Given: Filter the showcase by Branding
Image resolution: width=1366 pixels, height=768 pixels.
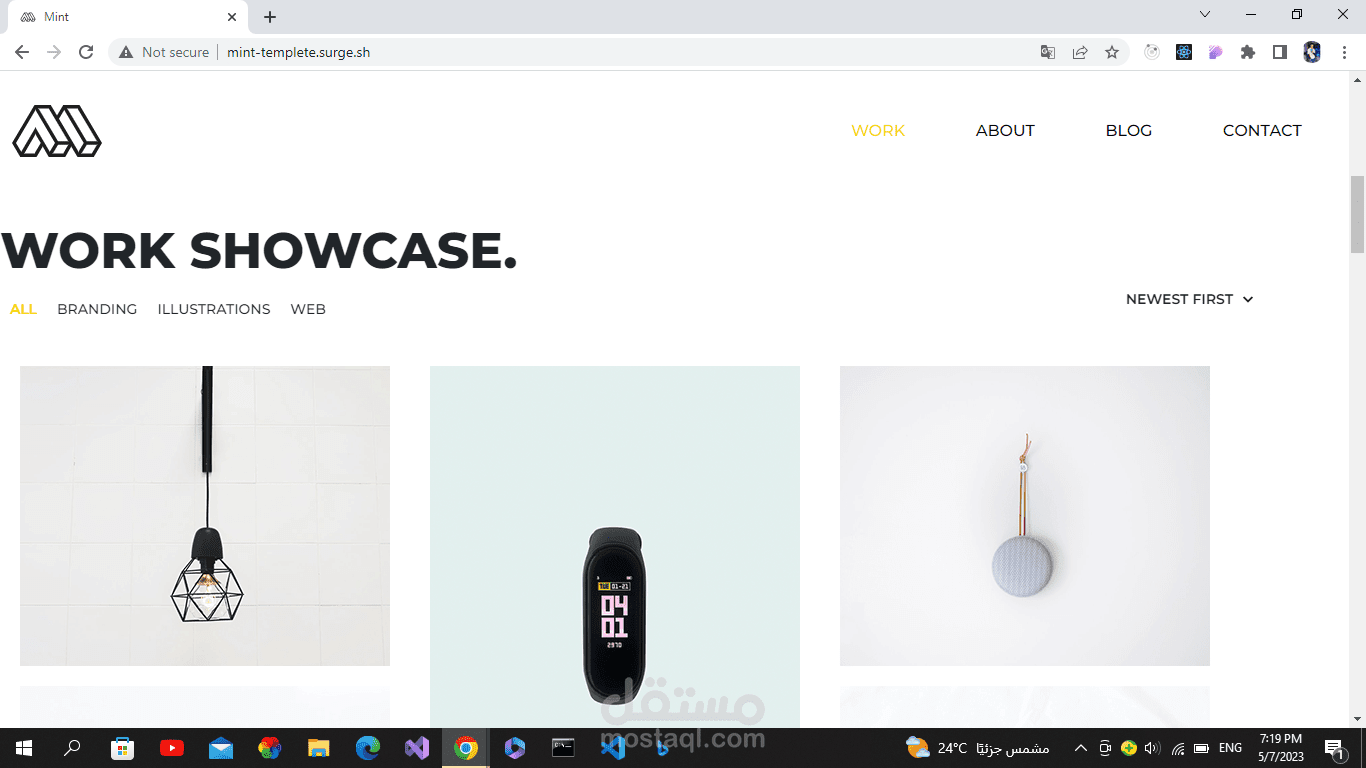Looking at the screenshot, I should [97, 309].
